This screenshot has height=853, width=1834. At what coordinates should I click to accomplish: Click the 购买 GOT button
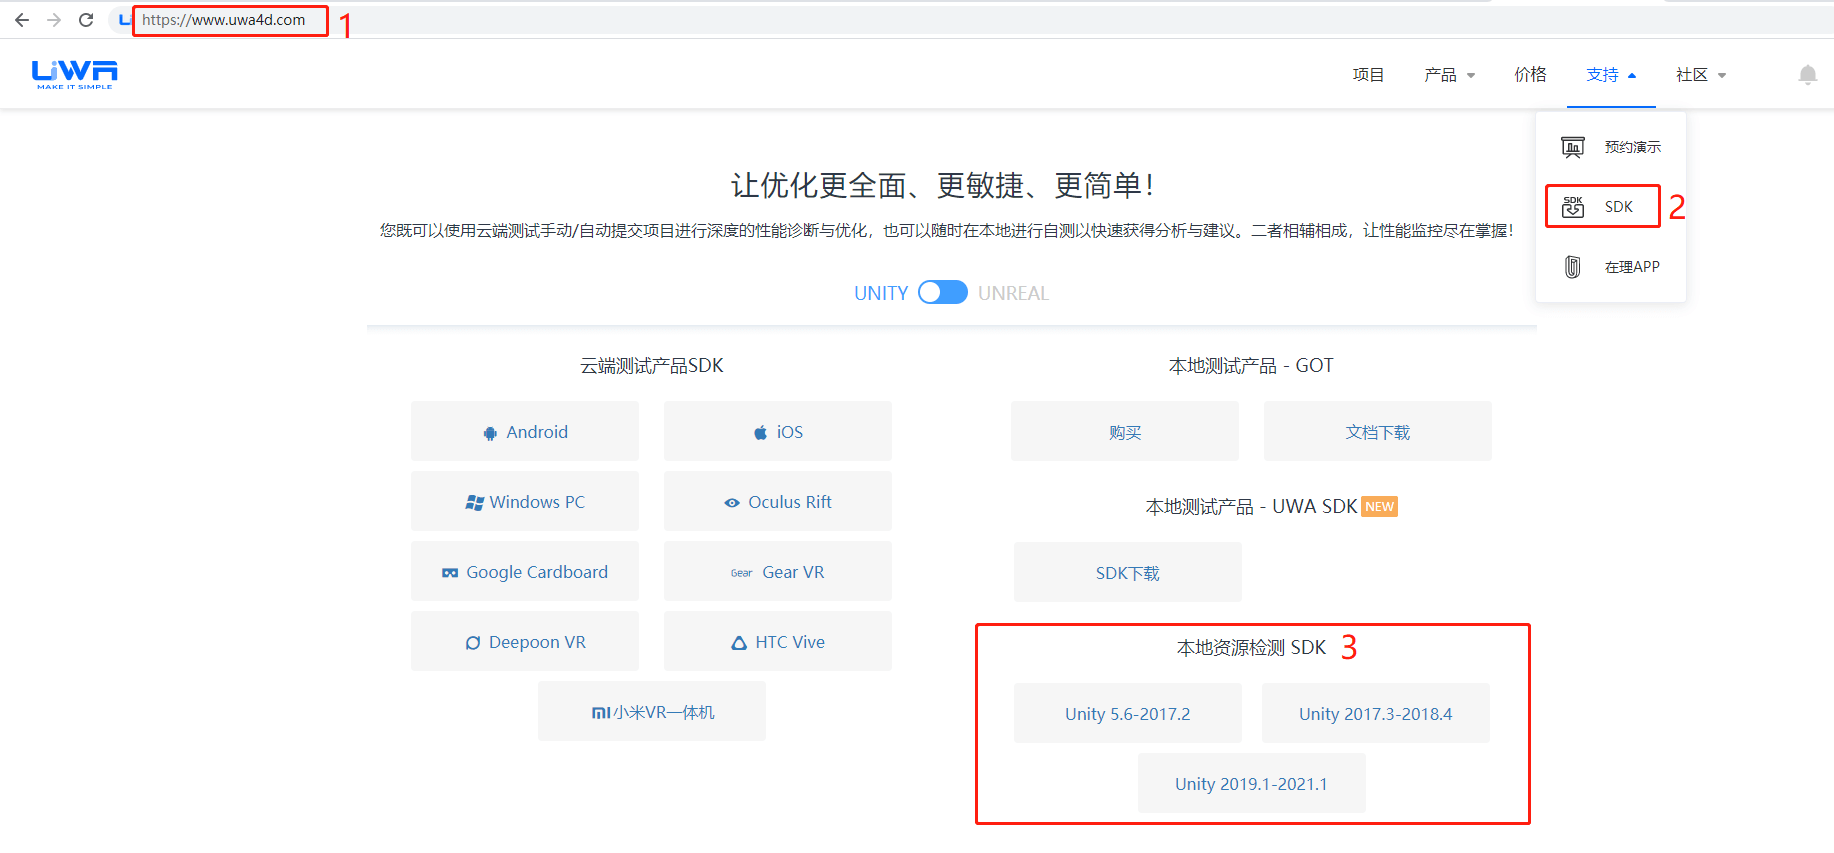point(1125,431)
